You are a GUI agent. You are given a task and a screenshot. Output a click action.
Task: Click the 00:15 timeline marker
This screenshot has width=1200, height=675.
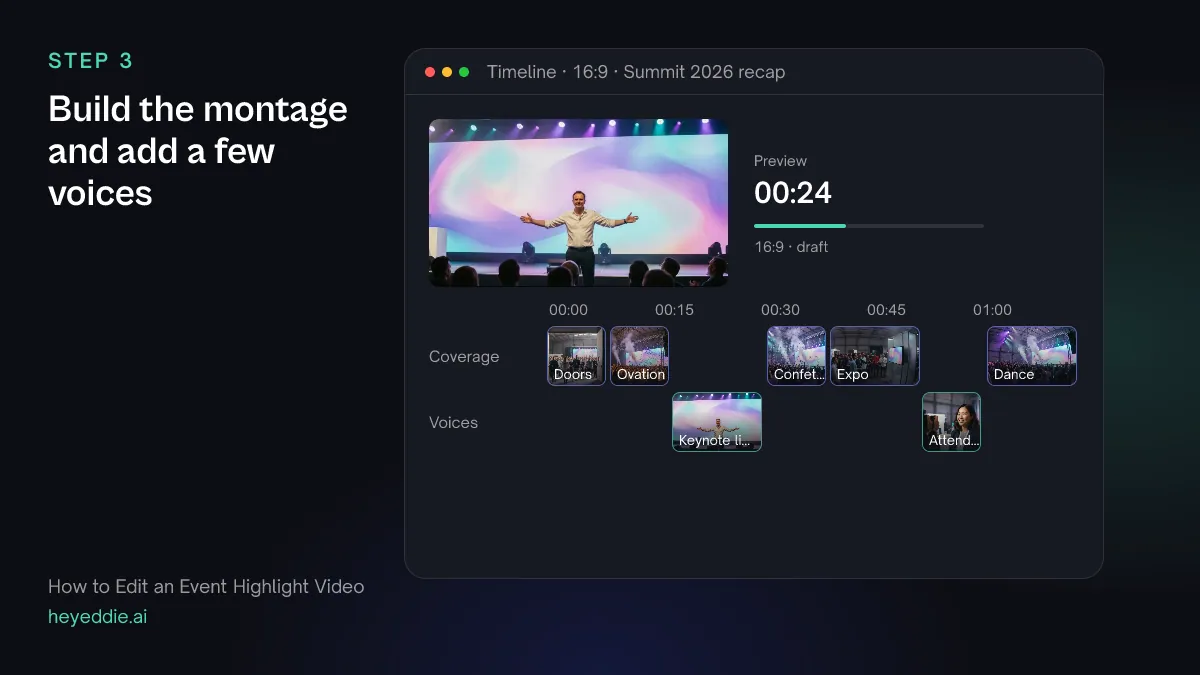(x=675, y=310)
